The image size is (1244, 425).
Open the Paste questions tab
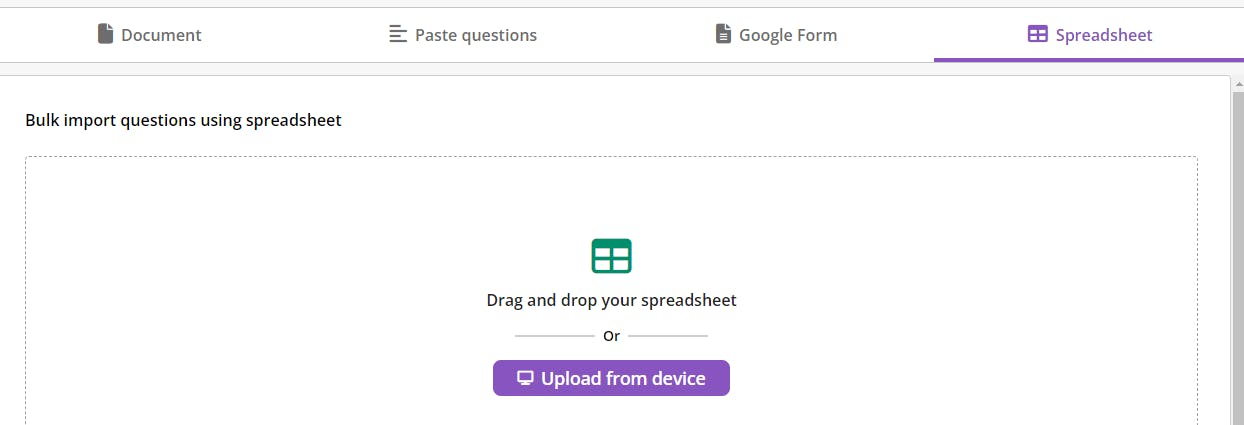(475, 35)
